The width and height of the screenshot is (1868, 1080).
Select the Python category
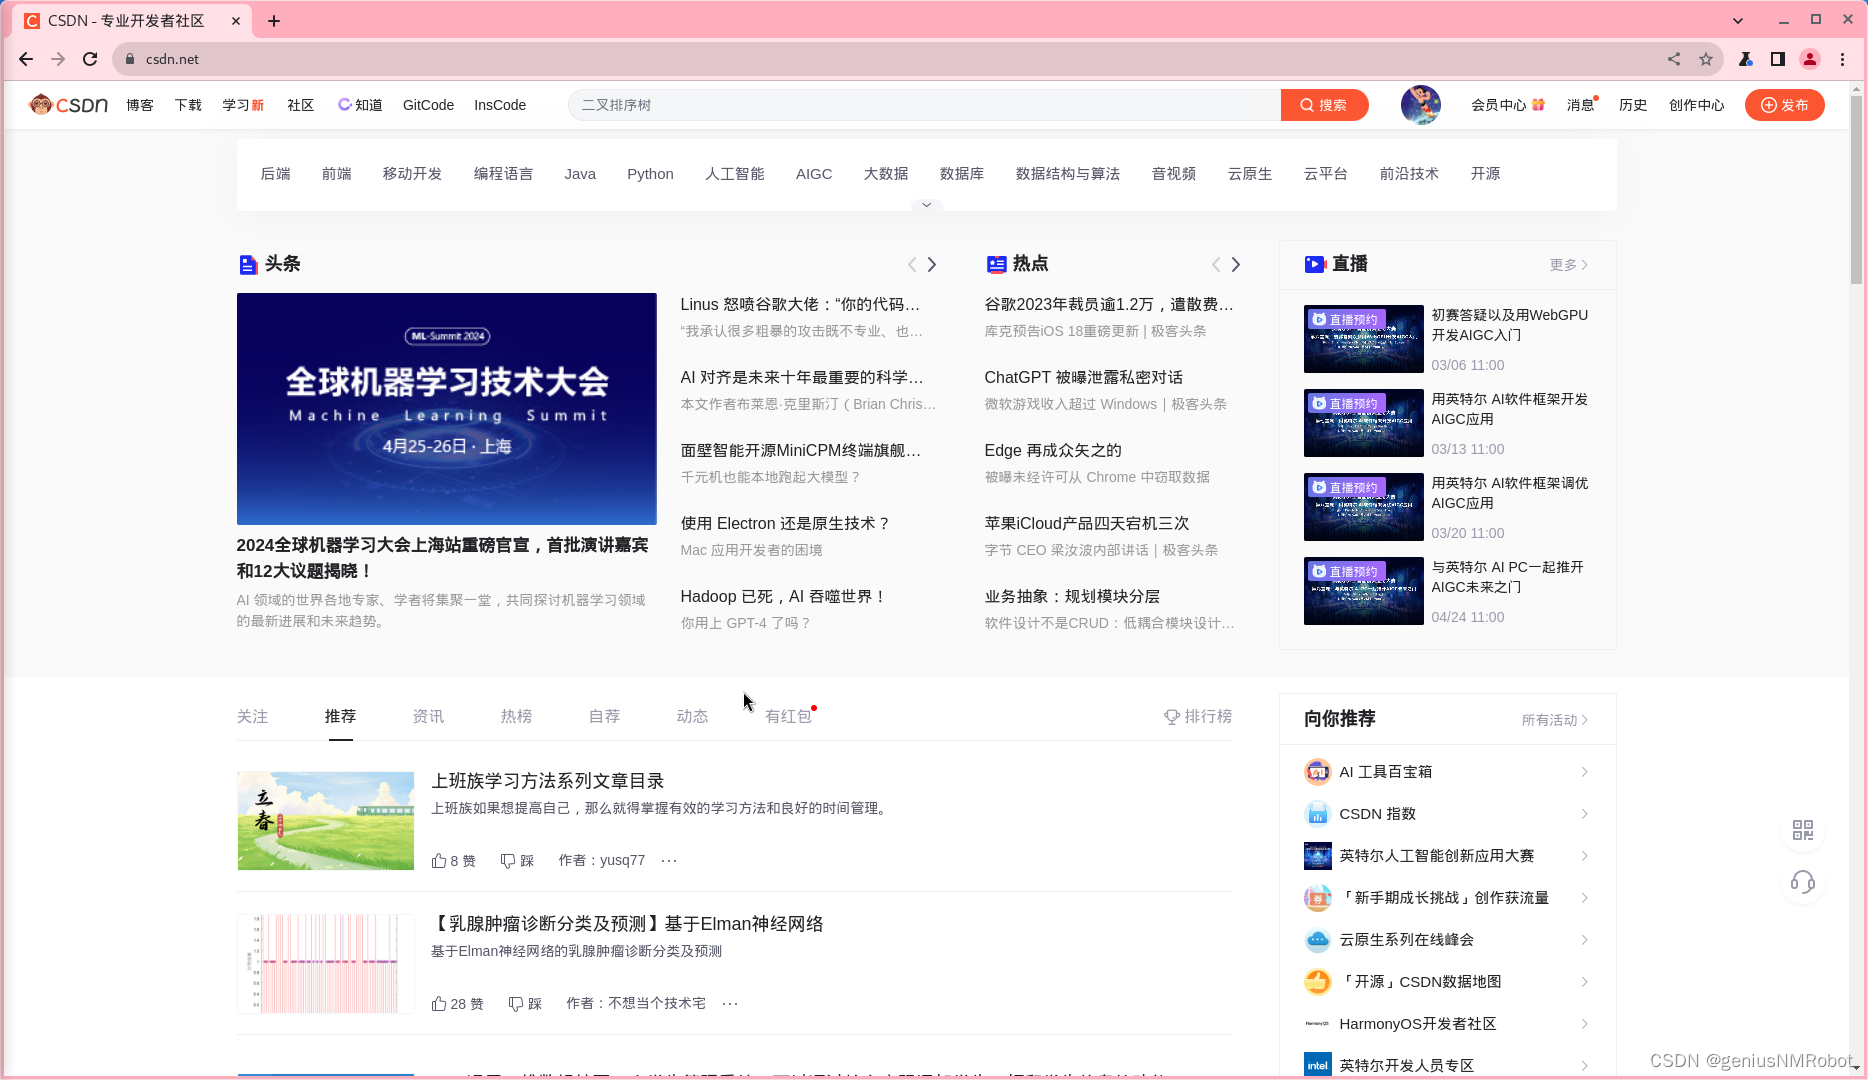(x=650, y=174)
